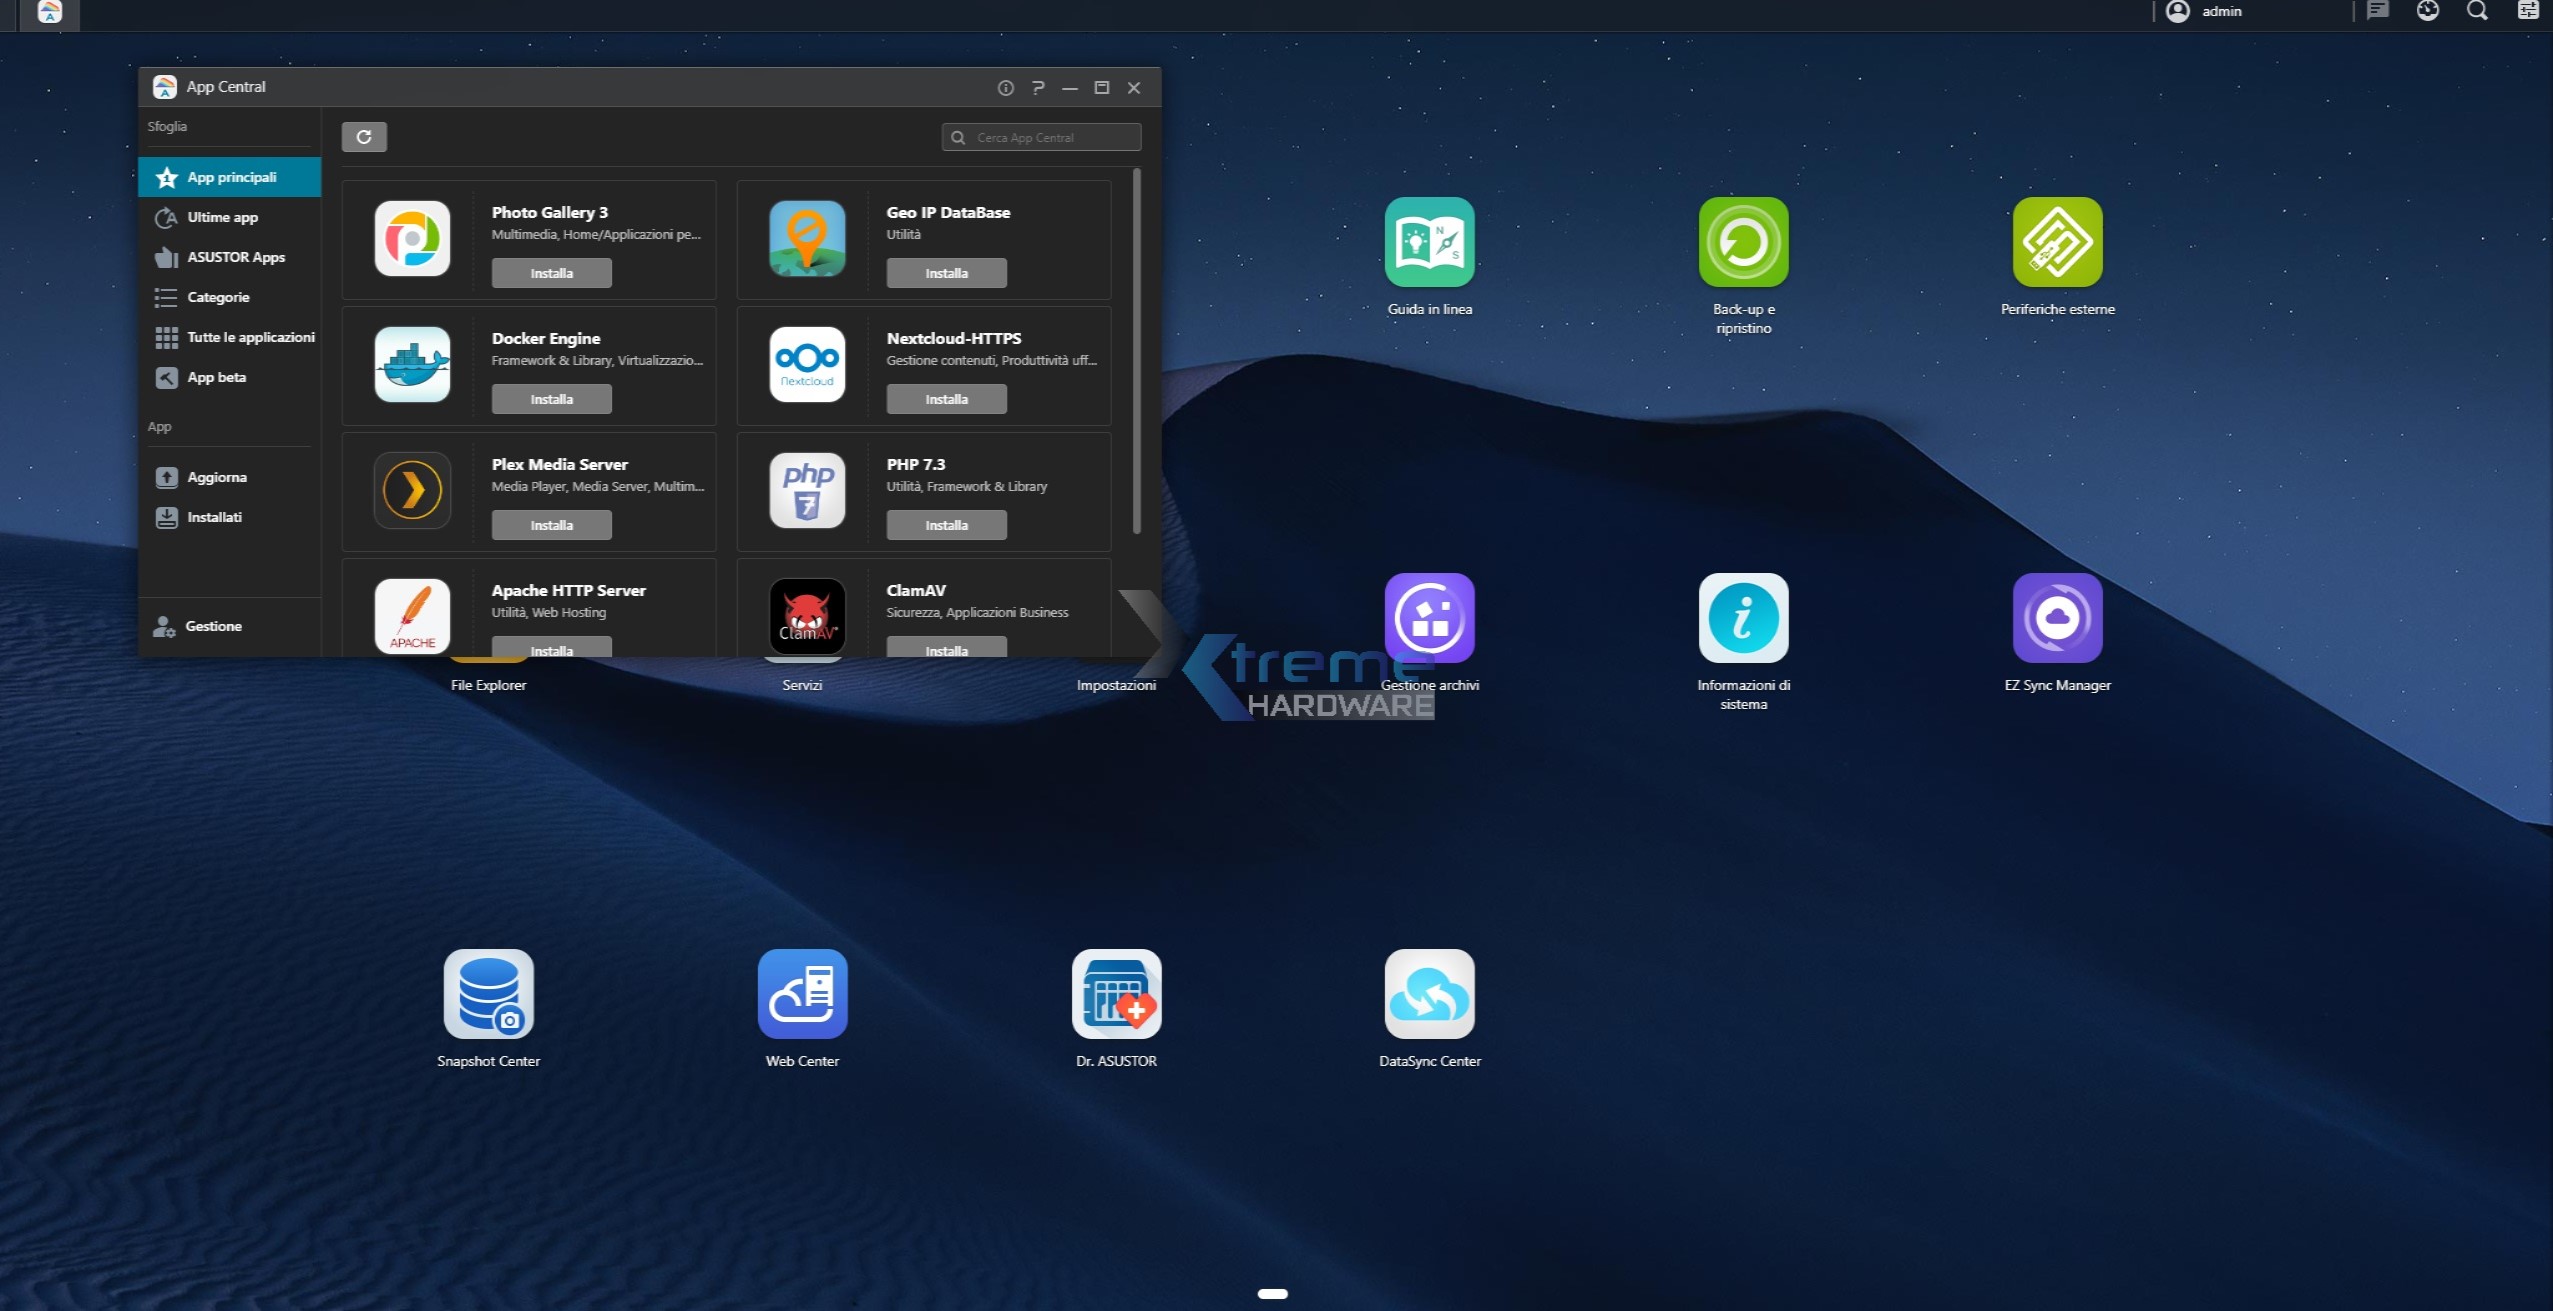
Task: Install the Docker Engine app
Action: point(551,399)
